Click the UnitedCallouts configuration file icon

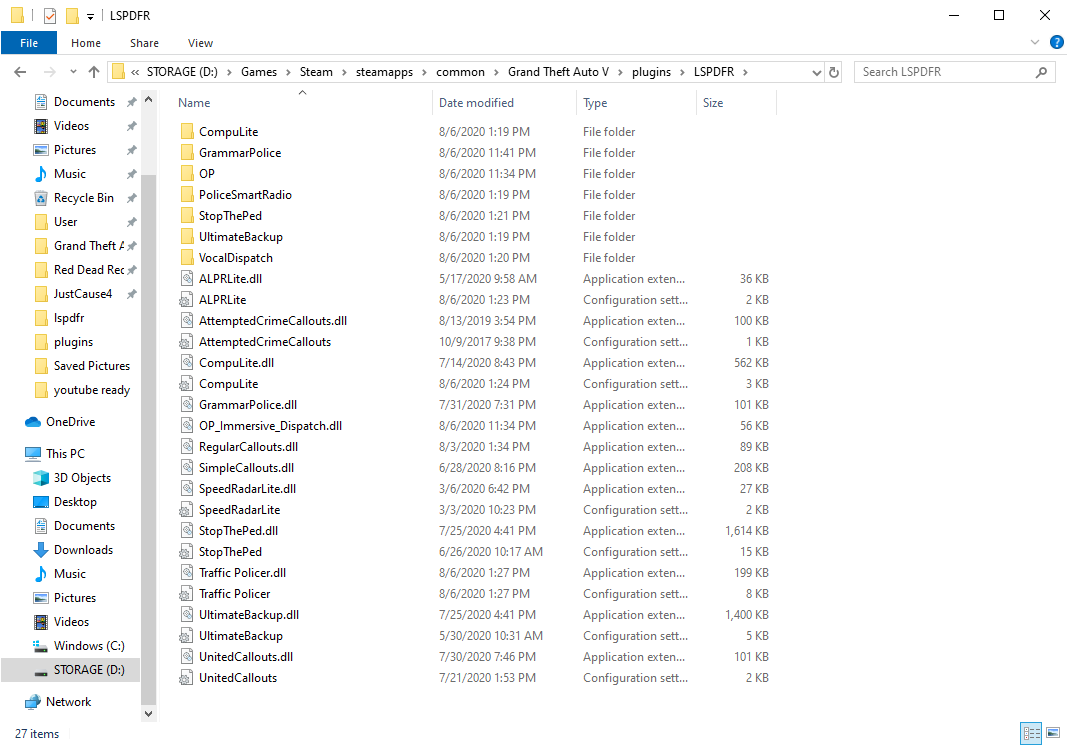tap(186, 678)
